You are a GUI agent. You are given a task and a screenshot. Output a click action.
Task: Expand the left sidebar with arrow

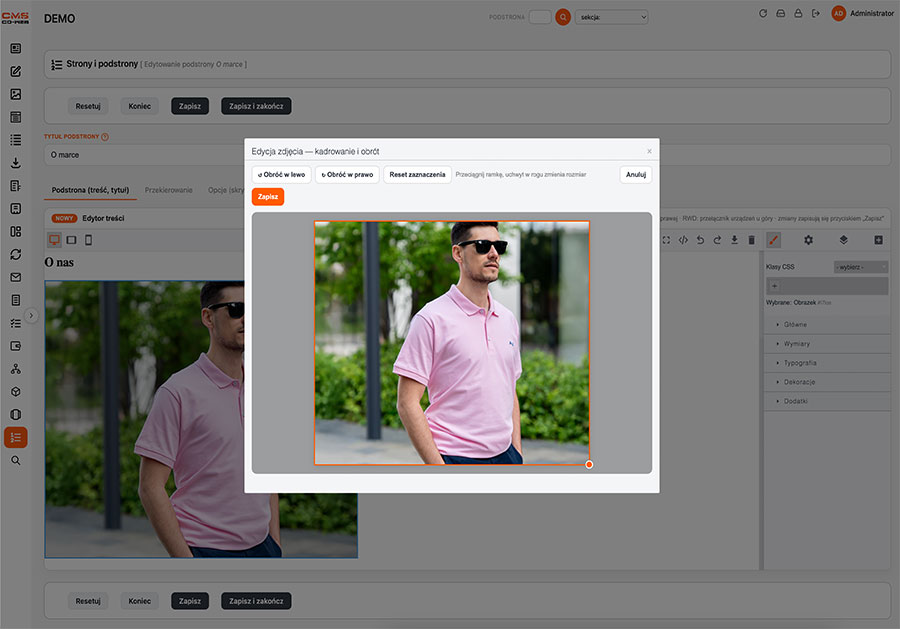tap(32, 316)
